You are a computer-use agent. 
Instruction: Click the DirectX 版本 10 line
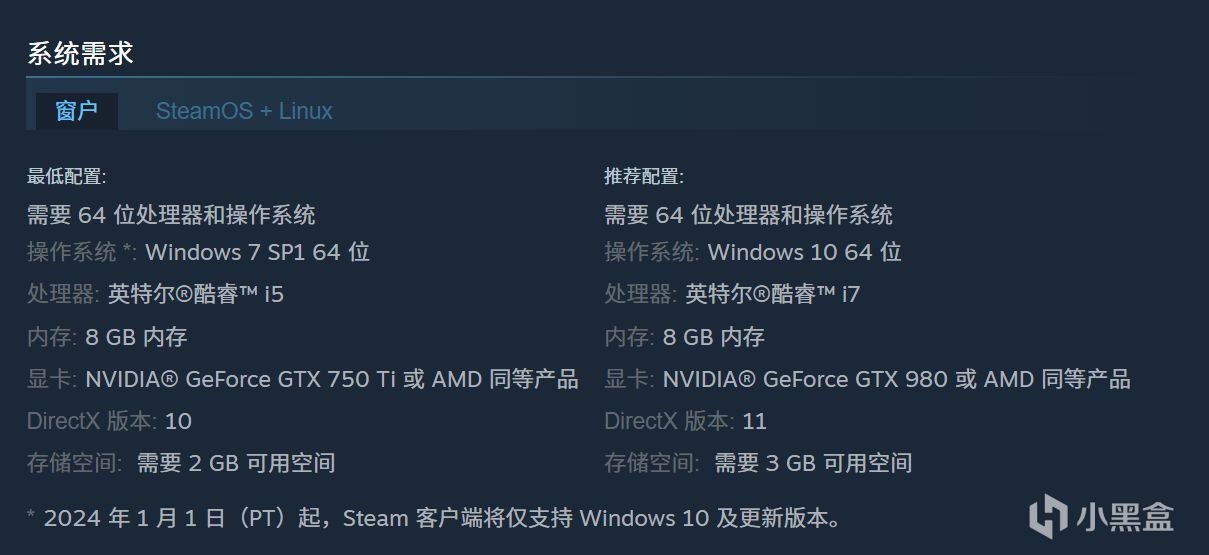pos(109,421)
